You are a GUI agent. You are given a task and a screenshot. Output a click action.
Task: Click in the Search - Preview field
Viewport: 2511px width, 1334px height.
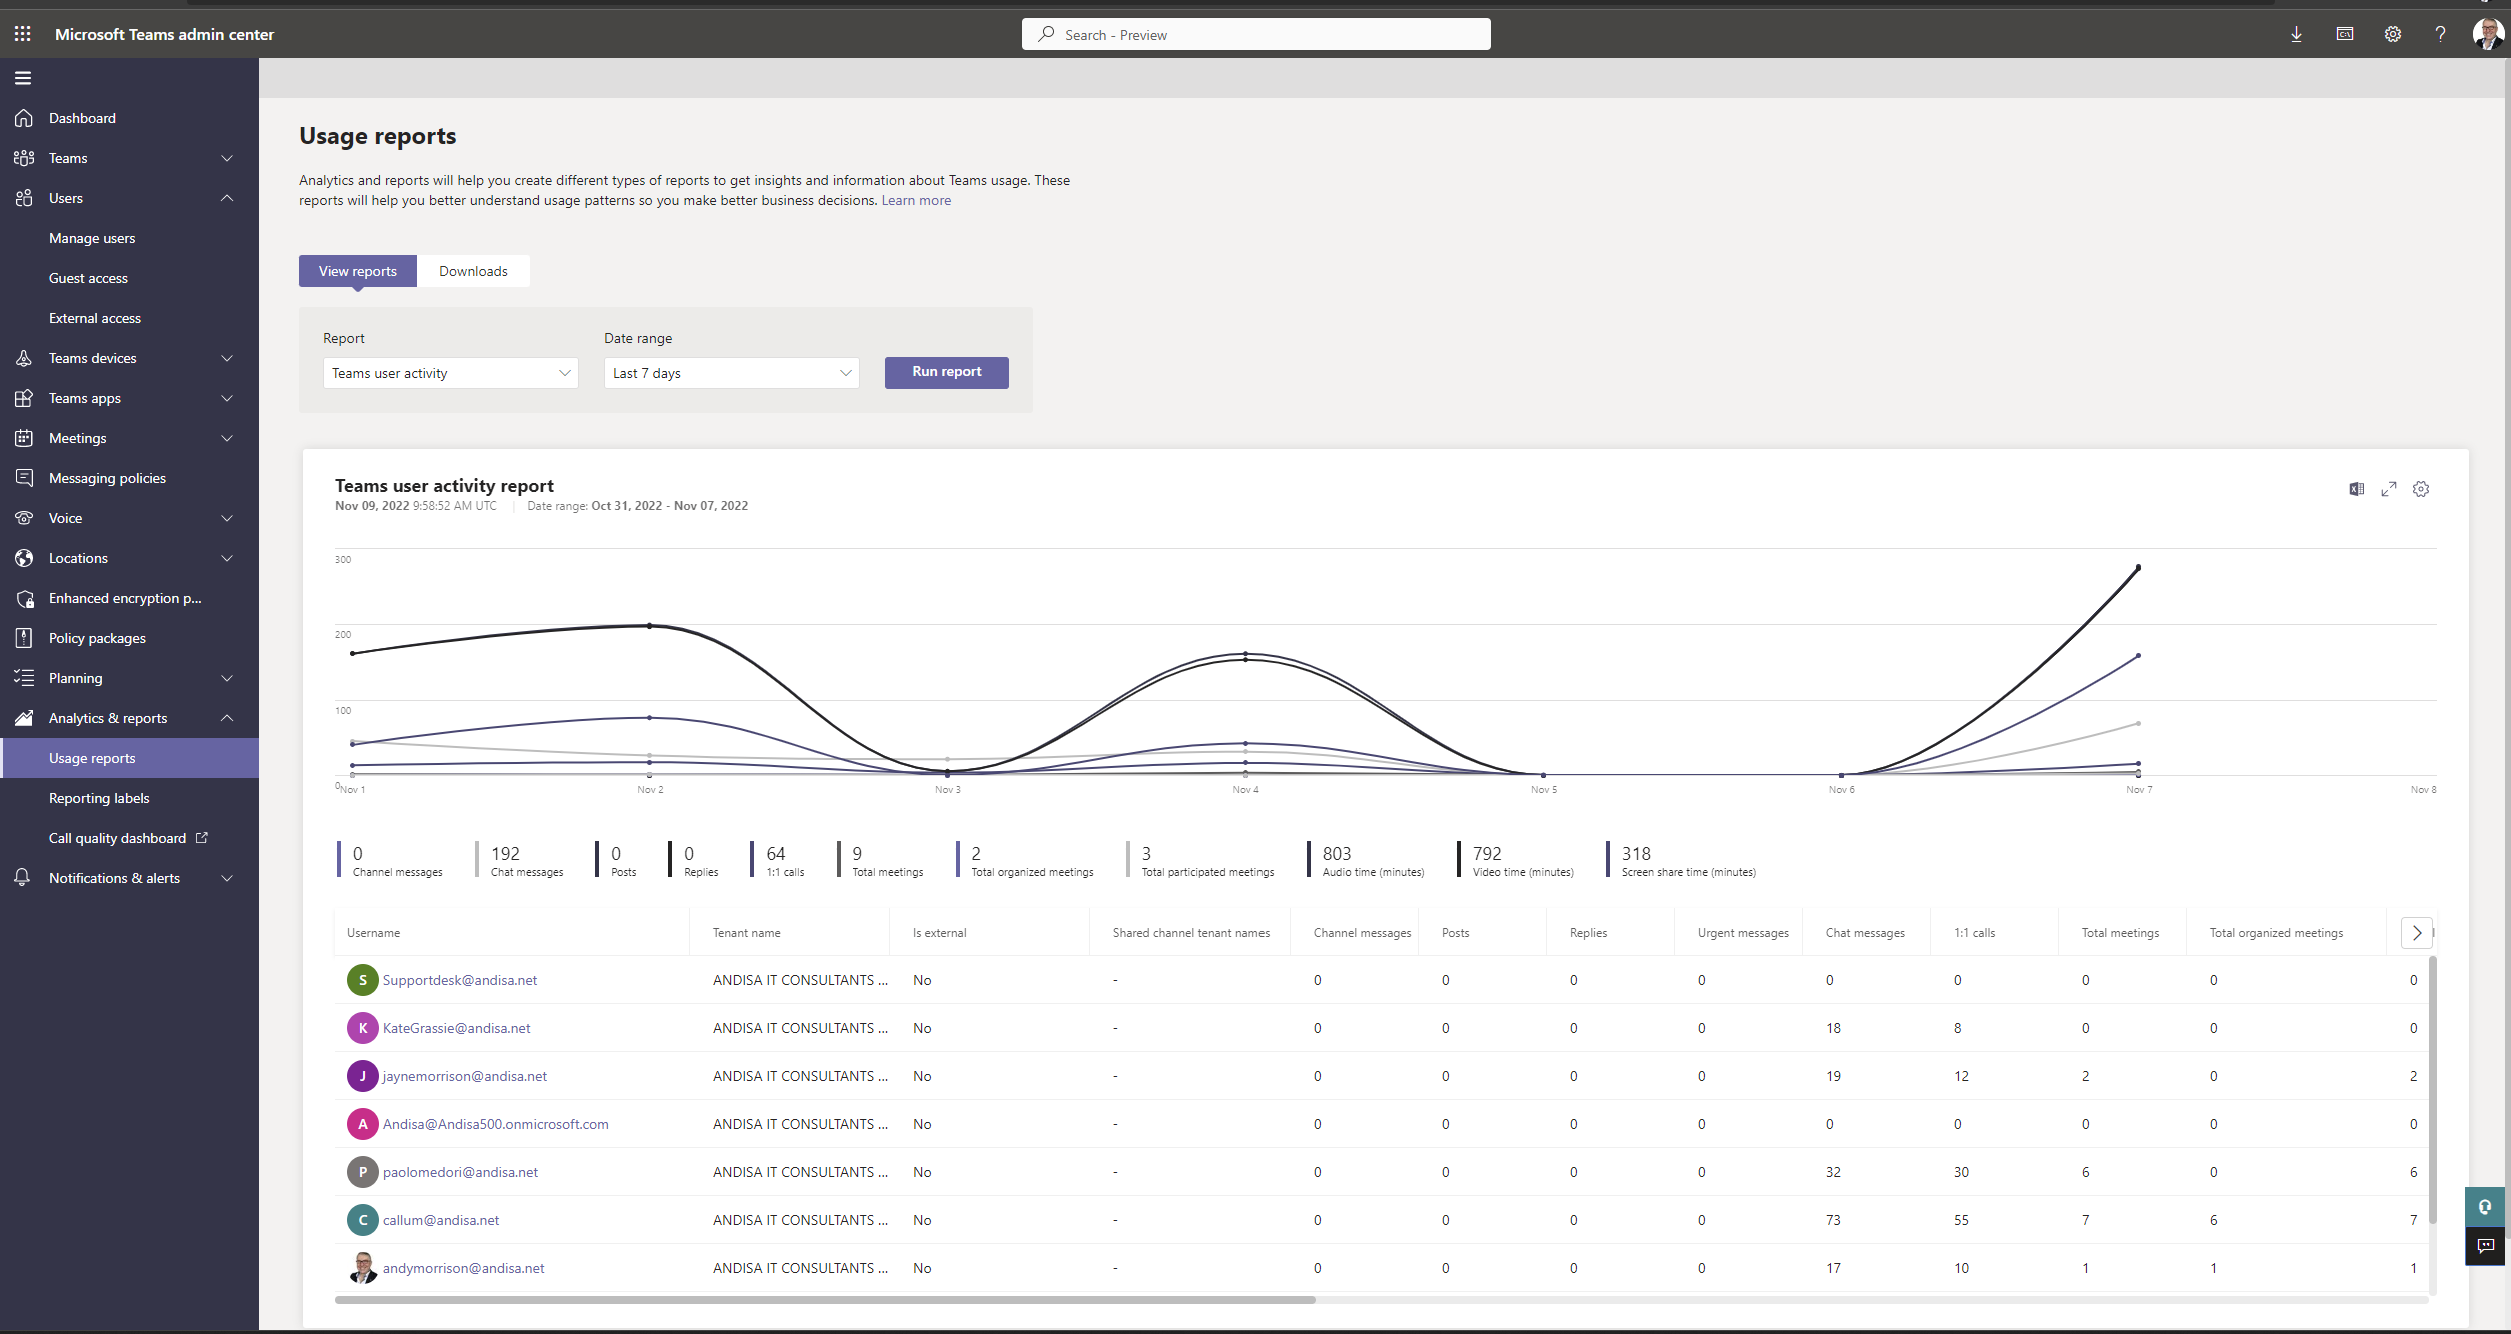1256,34
